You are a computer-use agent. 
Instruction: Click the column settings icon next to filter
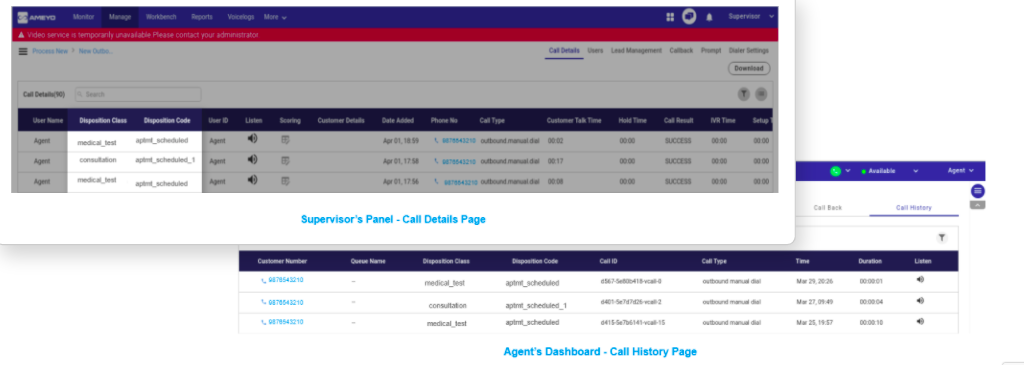coord(761,94)
